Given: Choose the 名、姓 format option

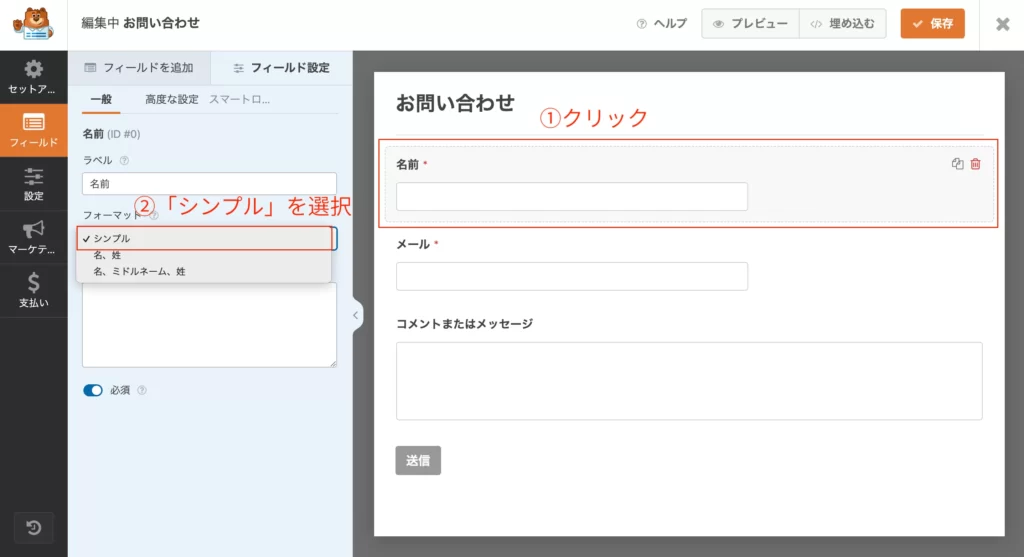Looking at the screenshot, I should click(204, 255).
